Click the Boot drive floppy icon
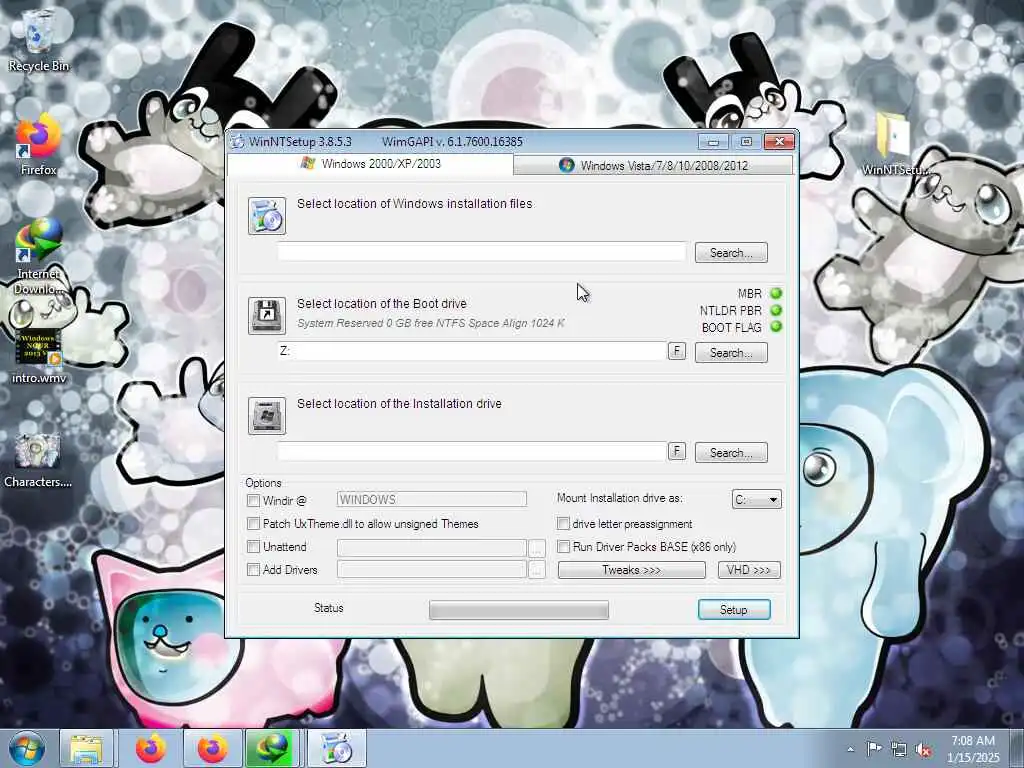Screen dimensions: 1024x768 point(266,315)
